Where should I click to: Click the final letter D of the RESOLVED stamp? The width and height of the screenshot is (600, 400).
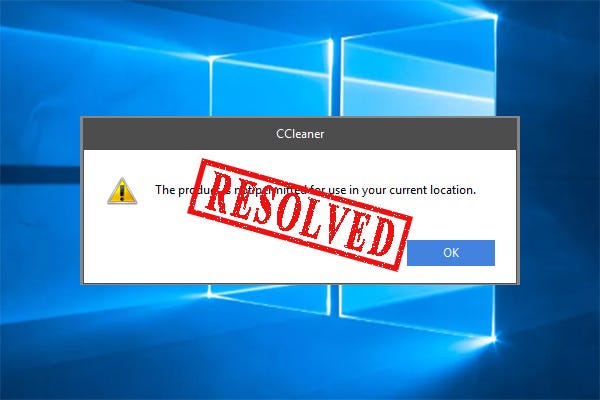(x=380, y=237)
